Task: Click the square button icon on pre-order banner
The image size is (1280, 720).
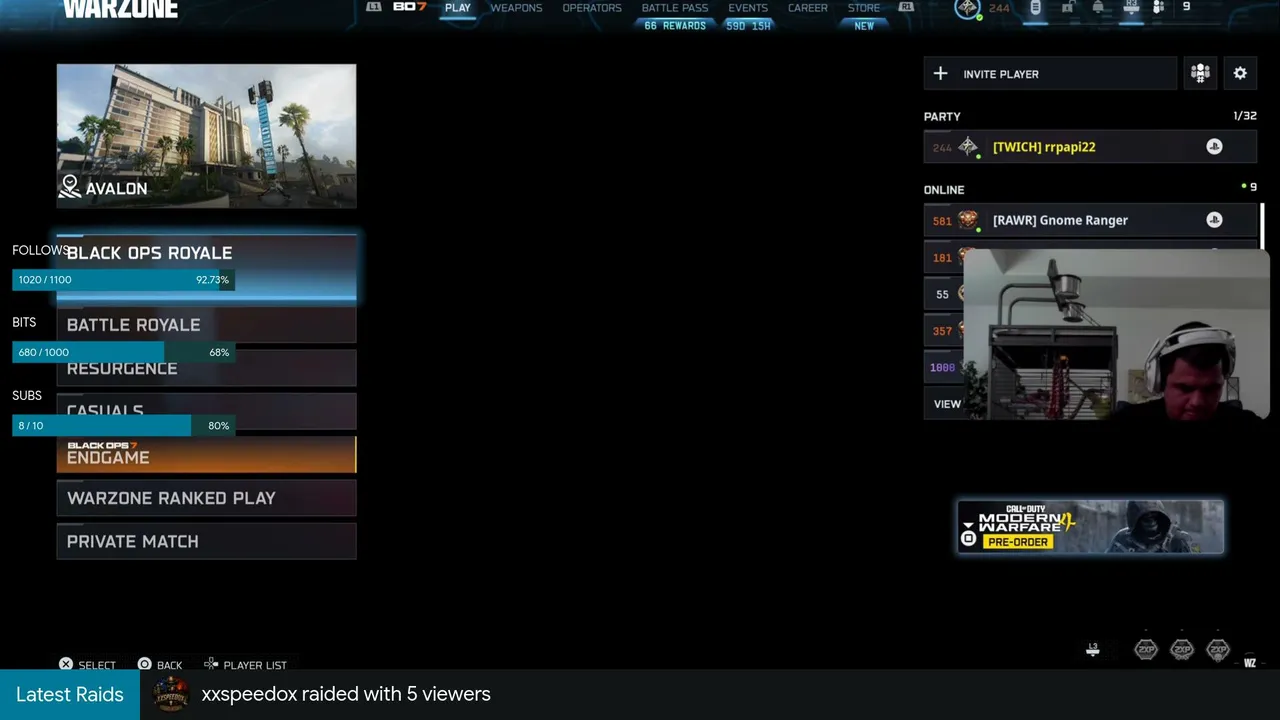Action: coord(968,539)
